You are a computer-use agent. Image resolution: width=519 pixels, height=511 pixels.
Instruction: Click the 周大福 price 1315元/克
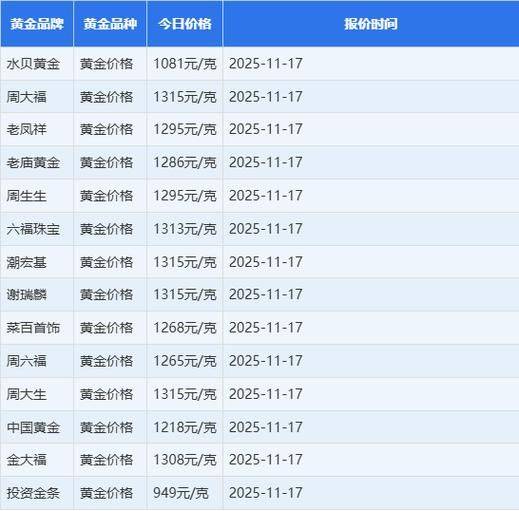[x=185, y=97]
